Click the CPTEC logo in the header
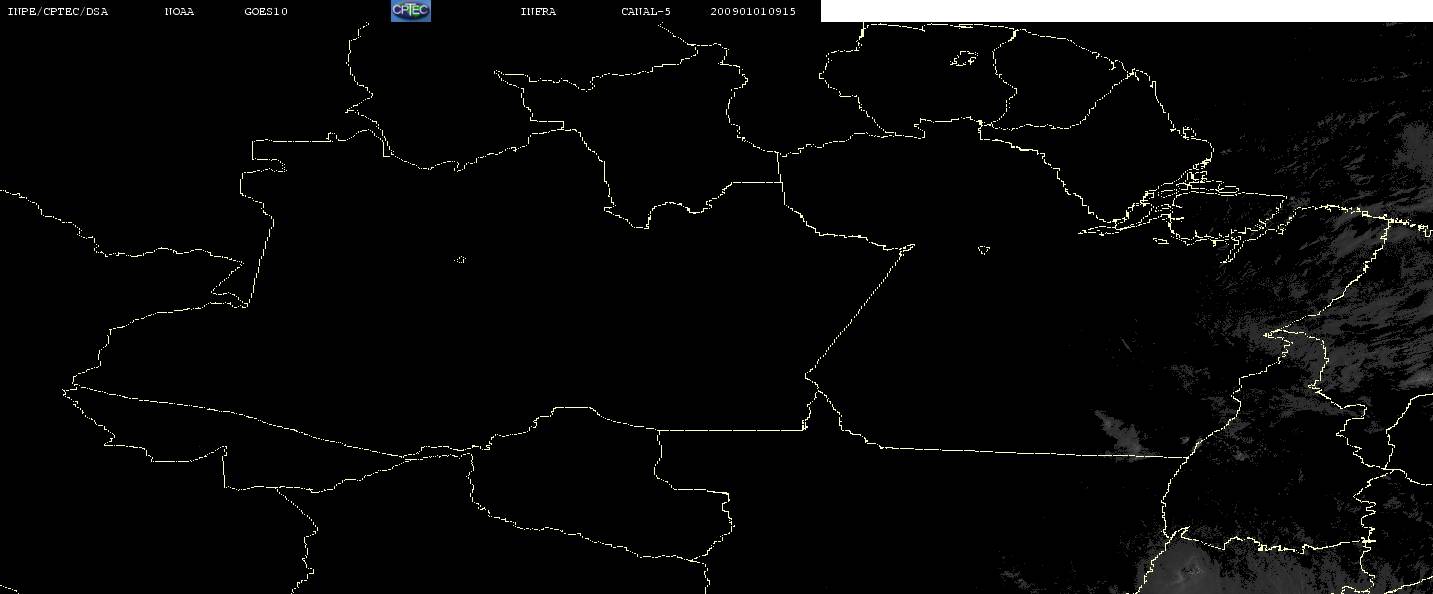 [x=410, y=11]
